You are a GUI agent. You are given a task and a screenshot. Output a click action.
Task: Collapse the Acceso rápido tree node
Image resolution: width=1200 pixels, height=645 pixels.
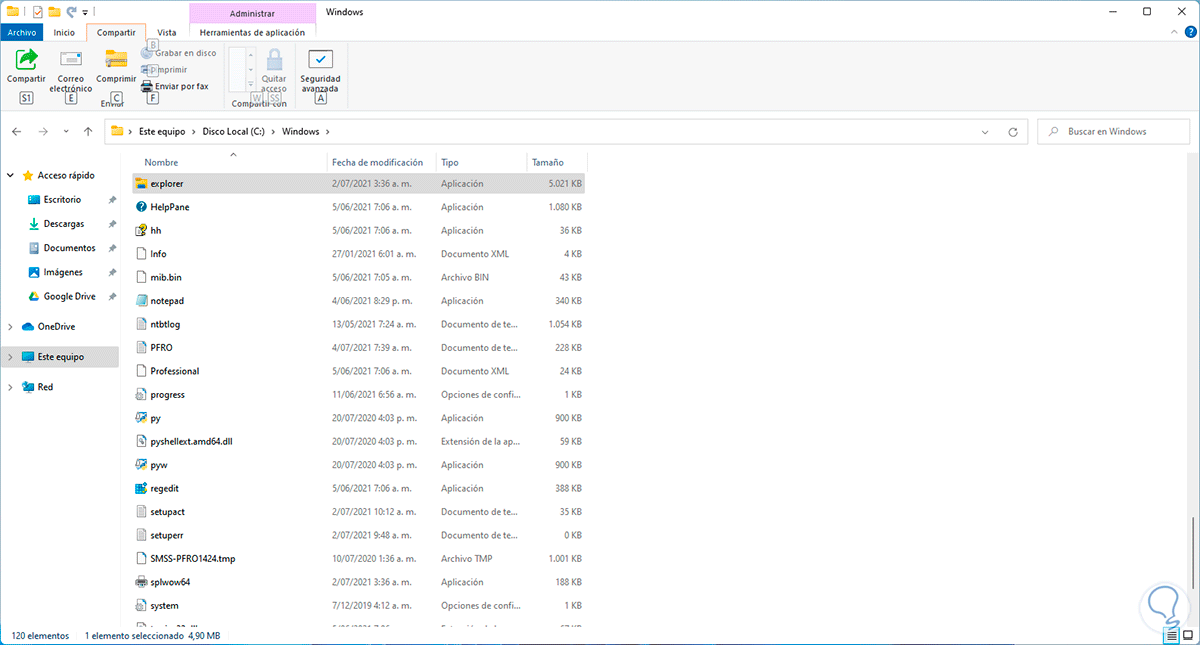[x=10, y=175]
